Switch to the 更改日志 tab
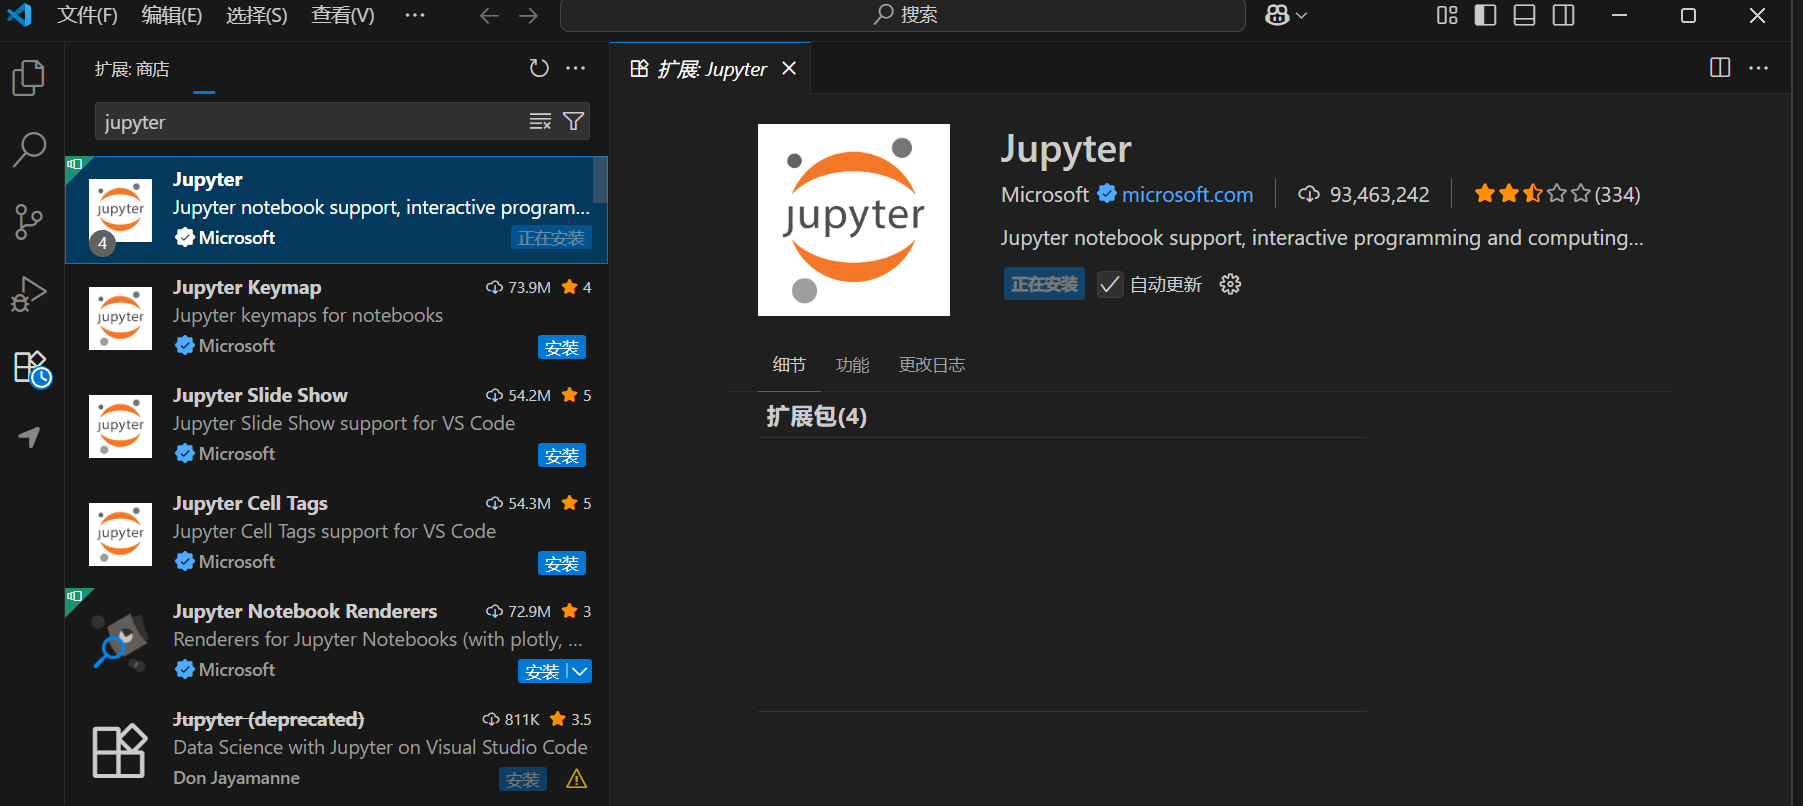The height and width of the screenshot is (806, 1803). tap(932, 365)
